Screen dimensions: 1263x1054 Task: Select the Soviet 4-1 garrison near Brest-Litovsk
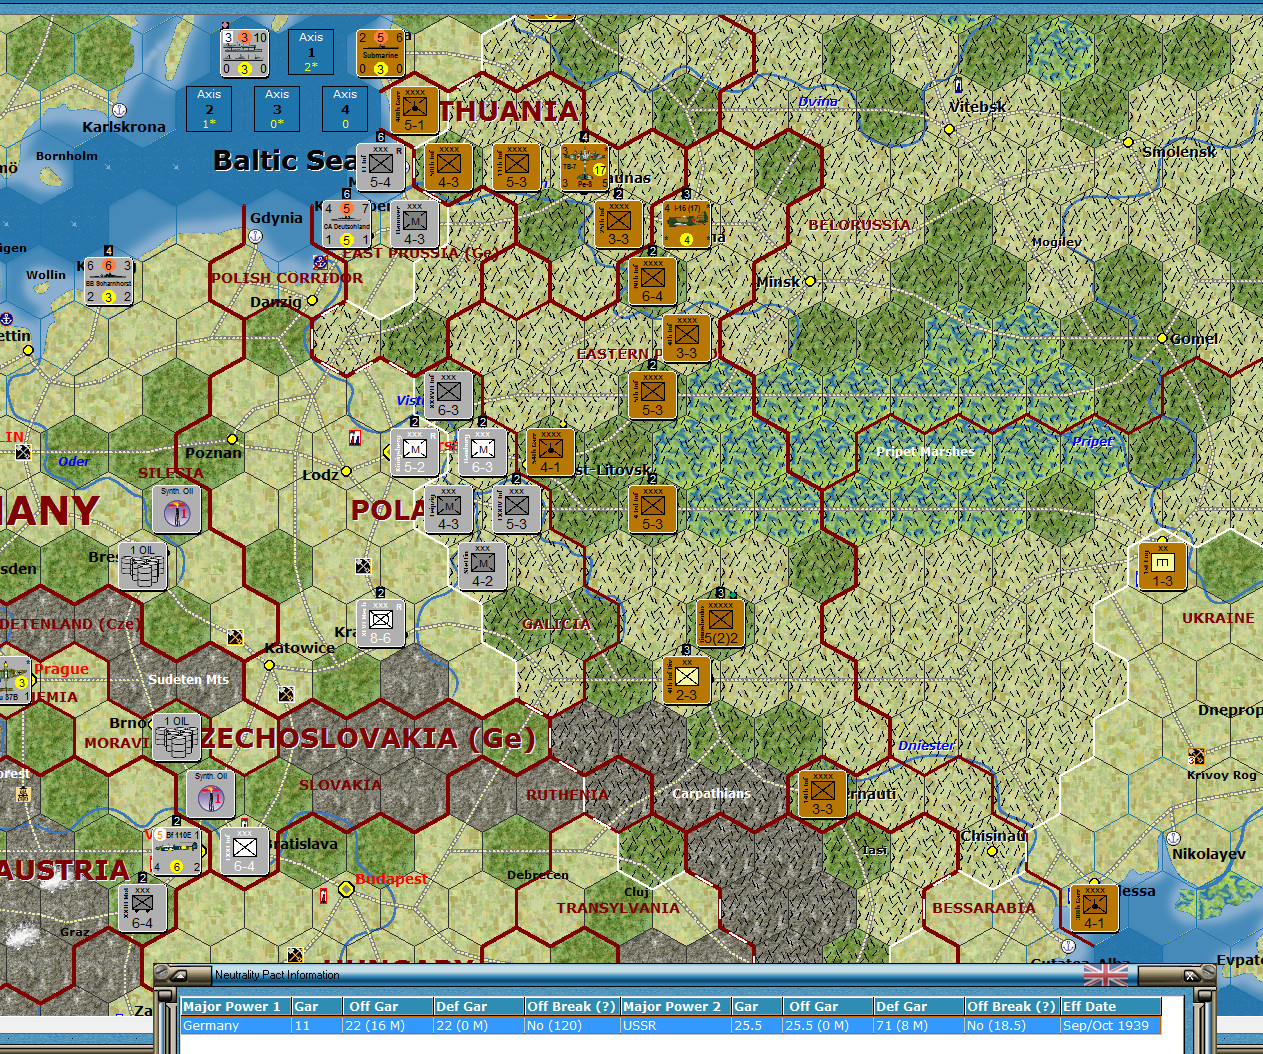pos(550,452)
